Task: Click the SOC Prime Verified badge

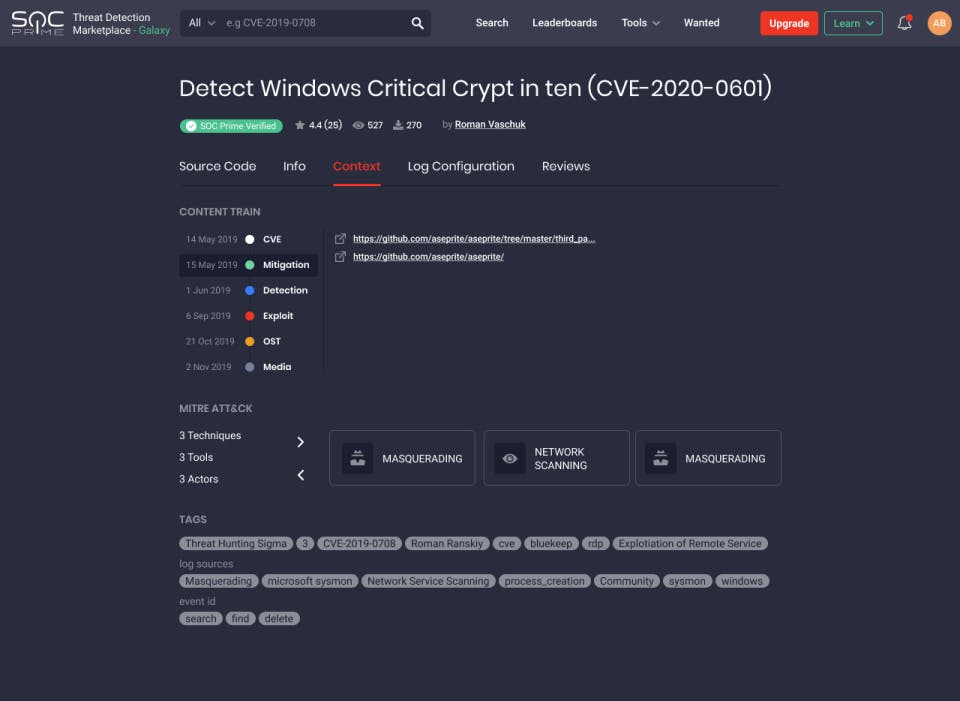Action: (231, 126)
